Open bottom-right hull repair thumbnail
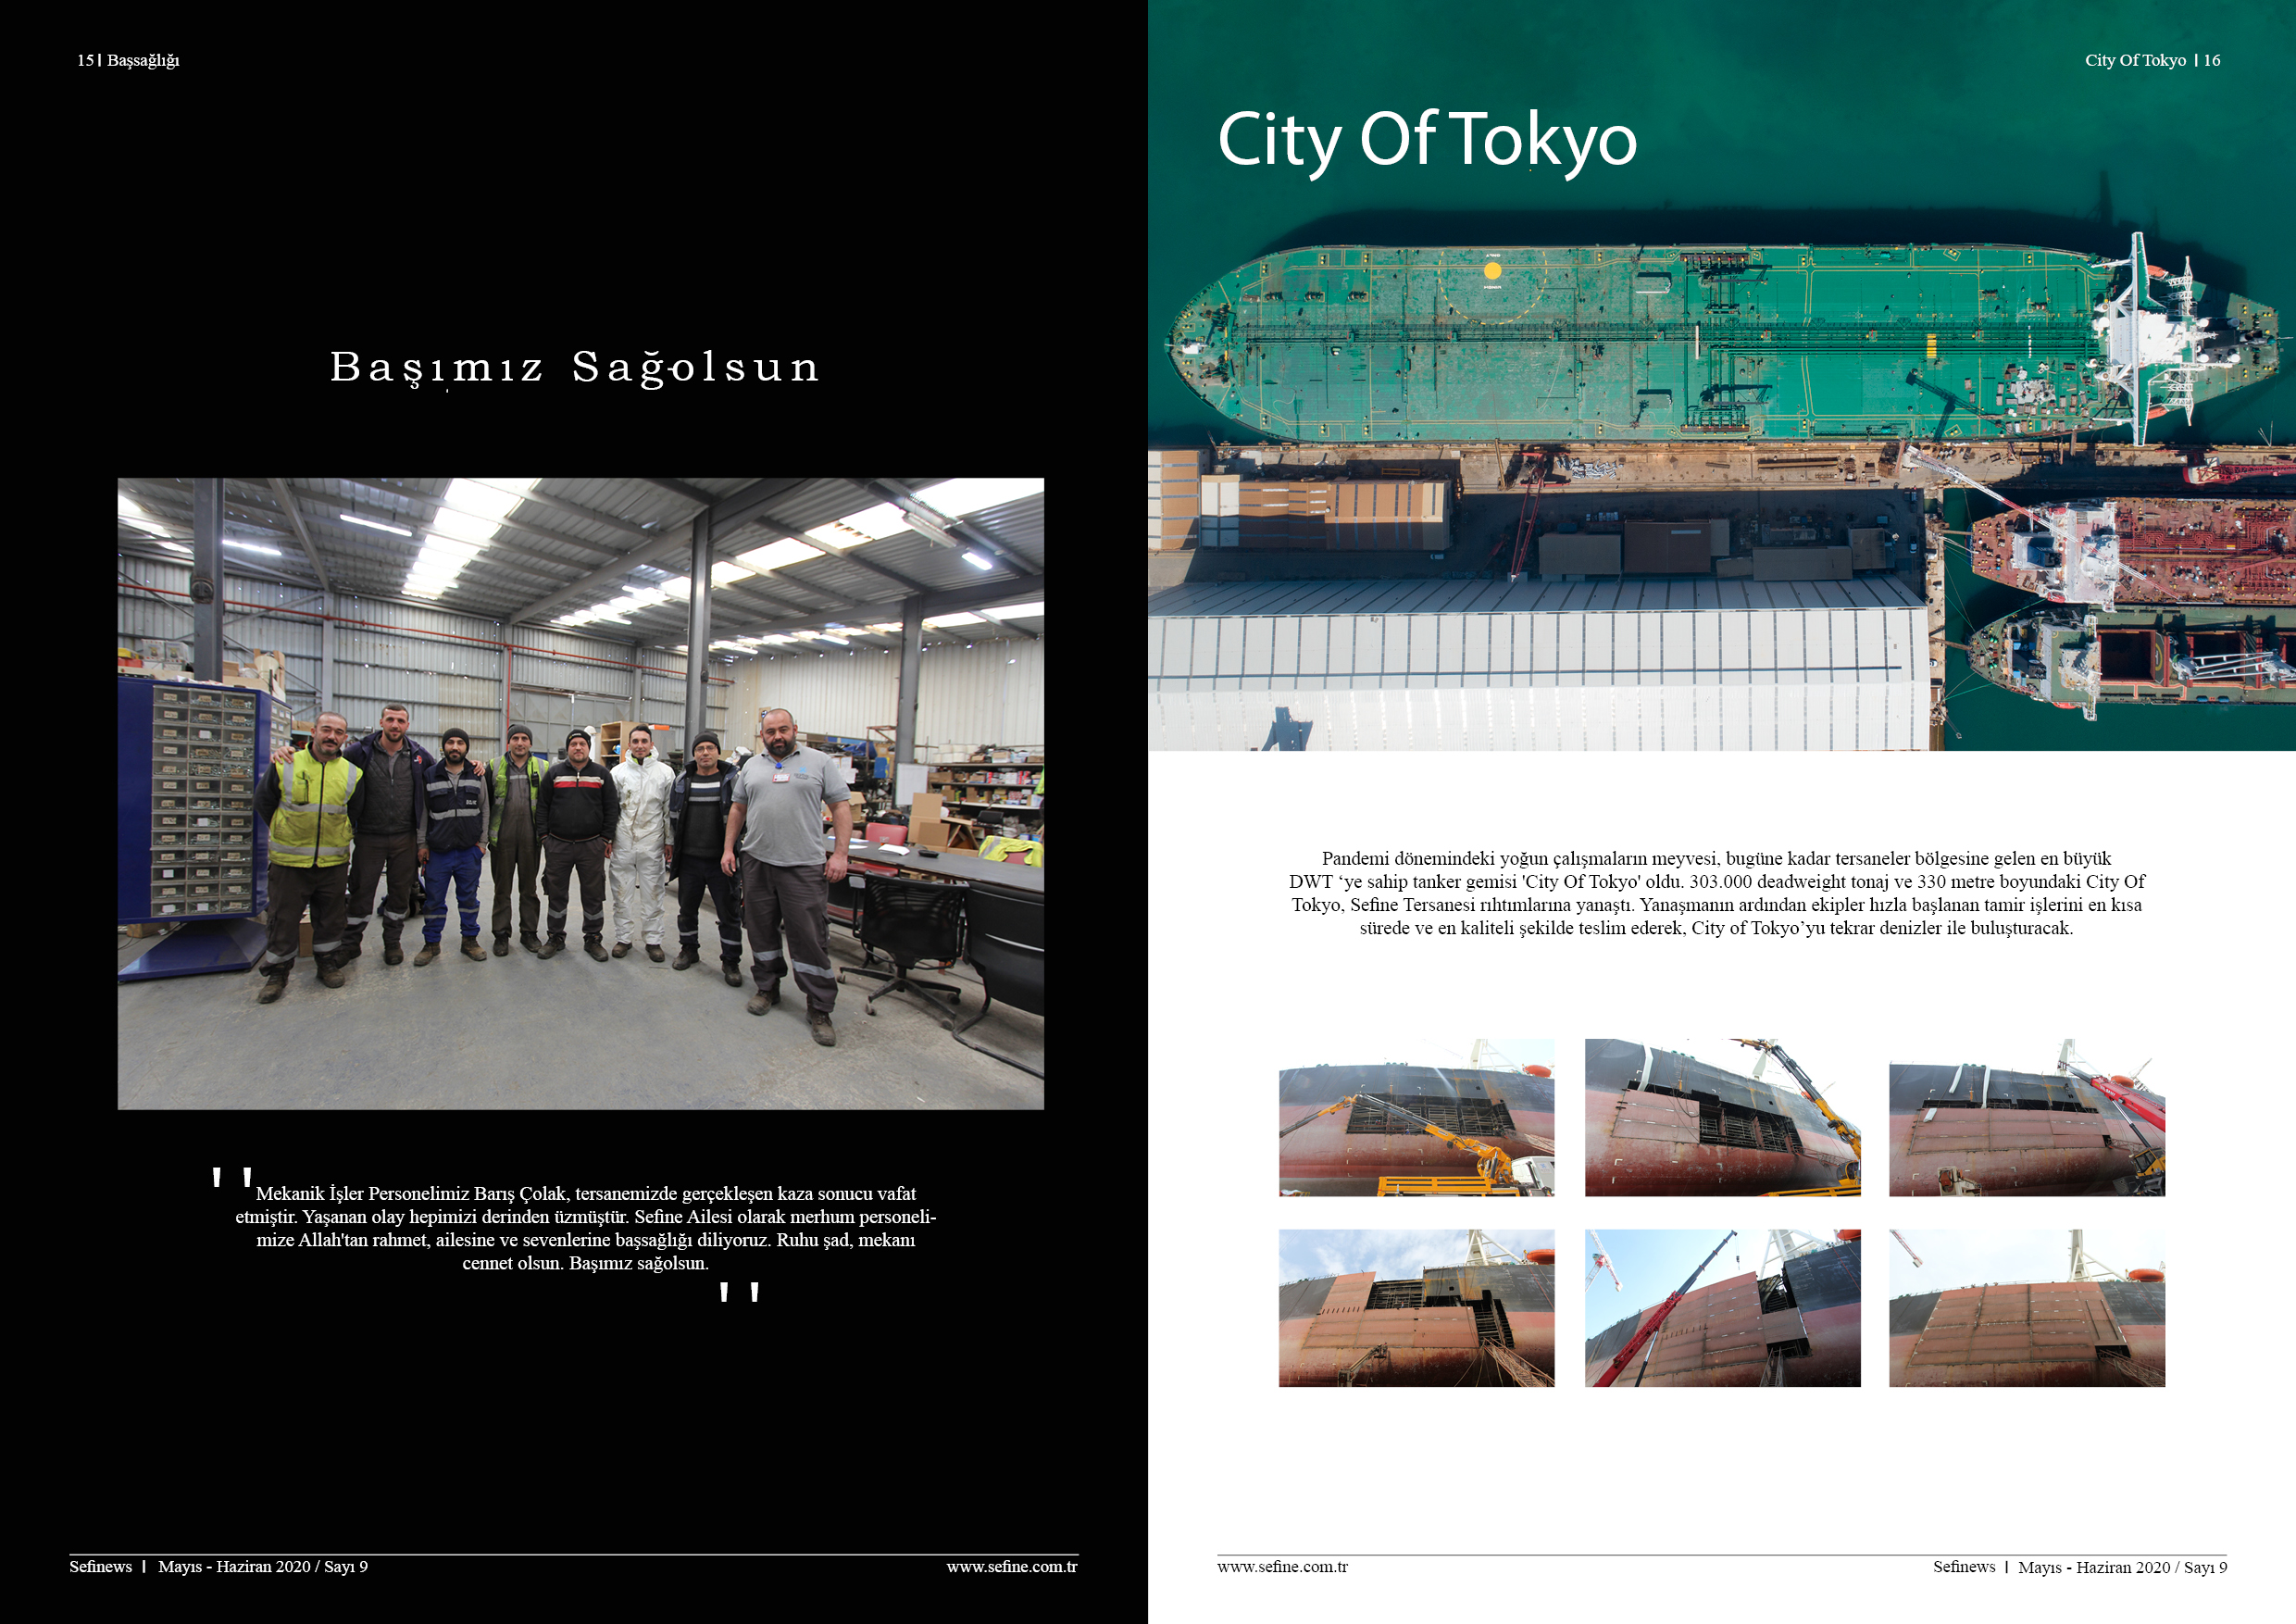 tap(2027, 1308)
